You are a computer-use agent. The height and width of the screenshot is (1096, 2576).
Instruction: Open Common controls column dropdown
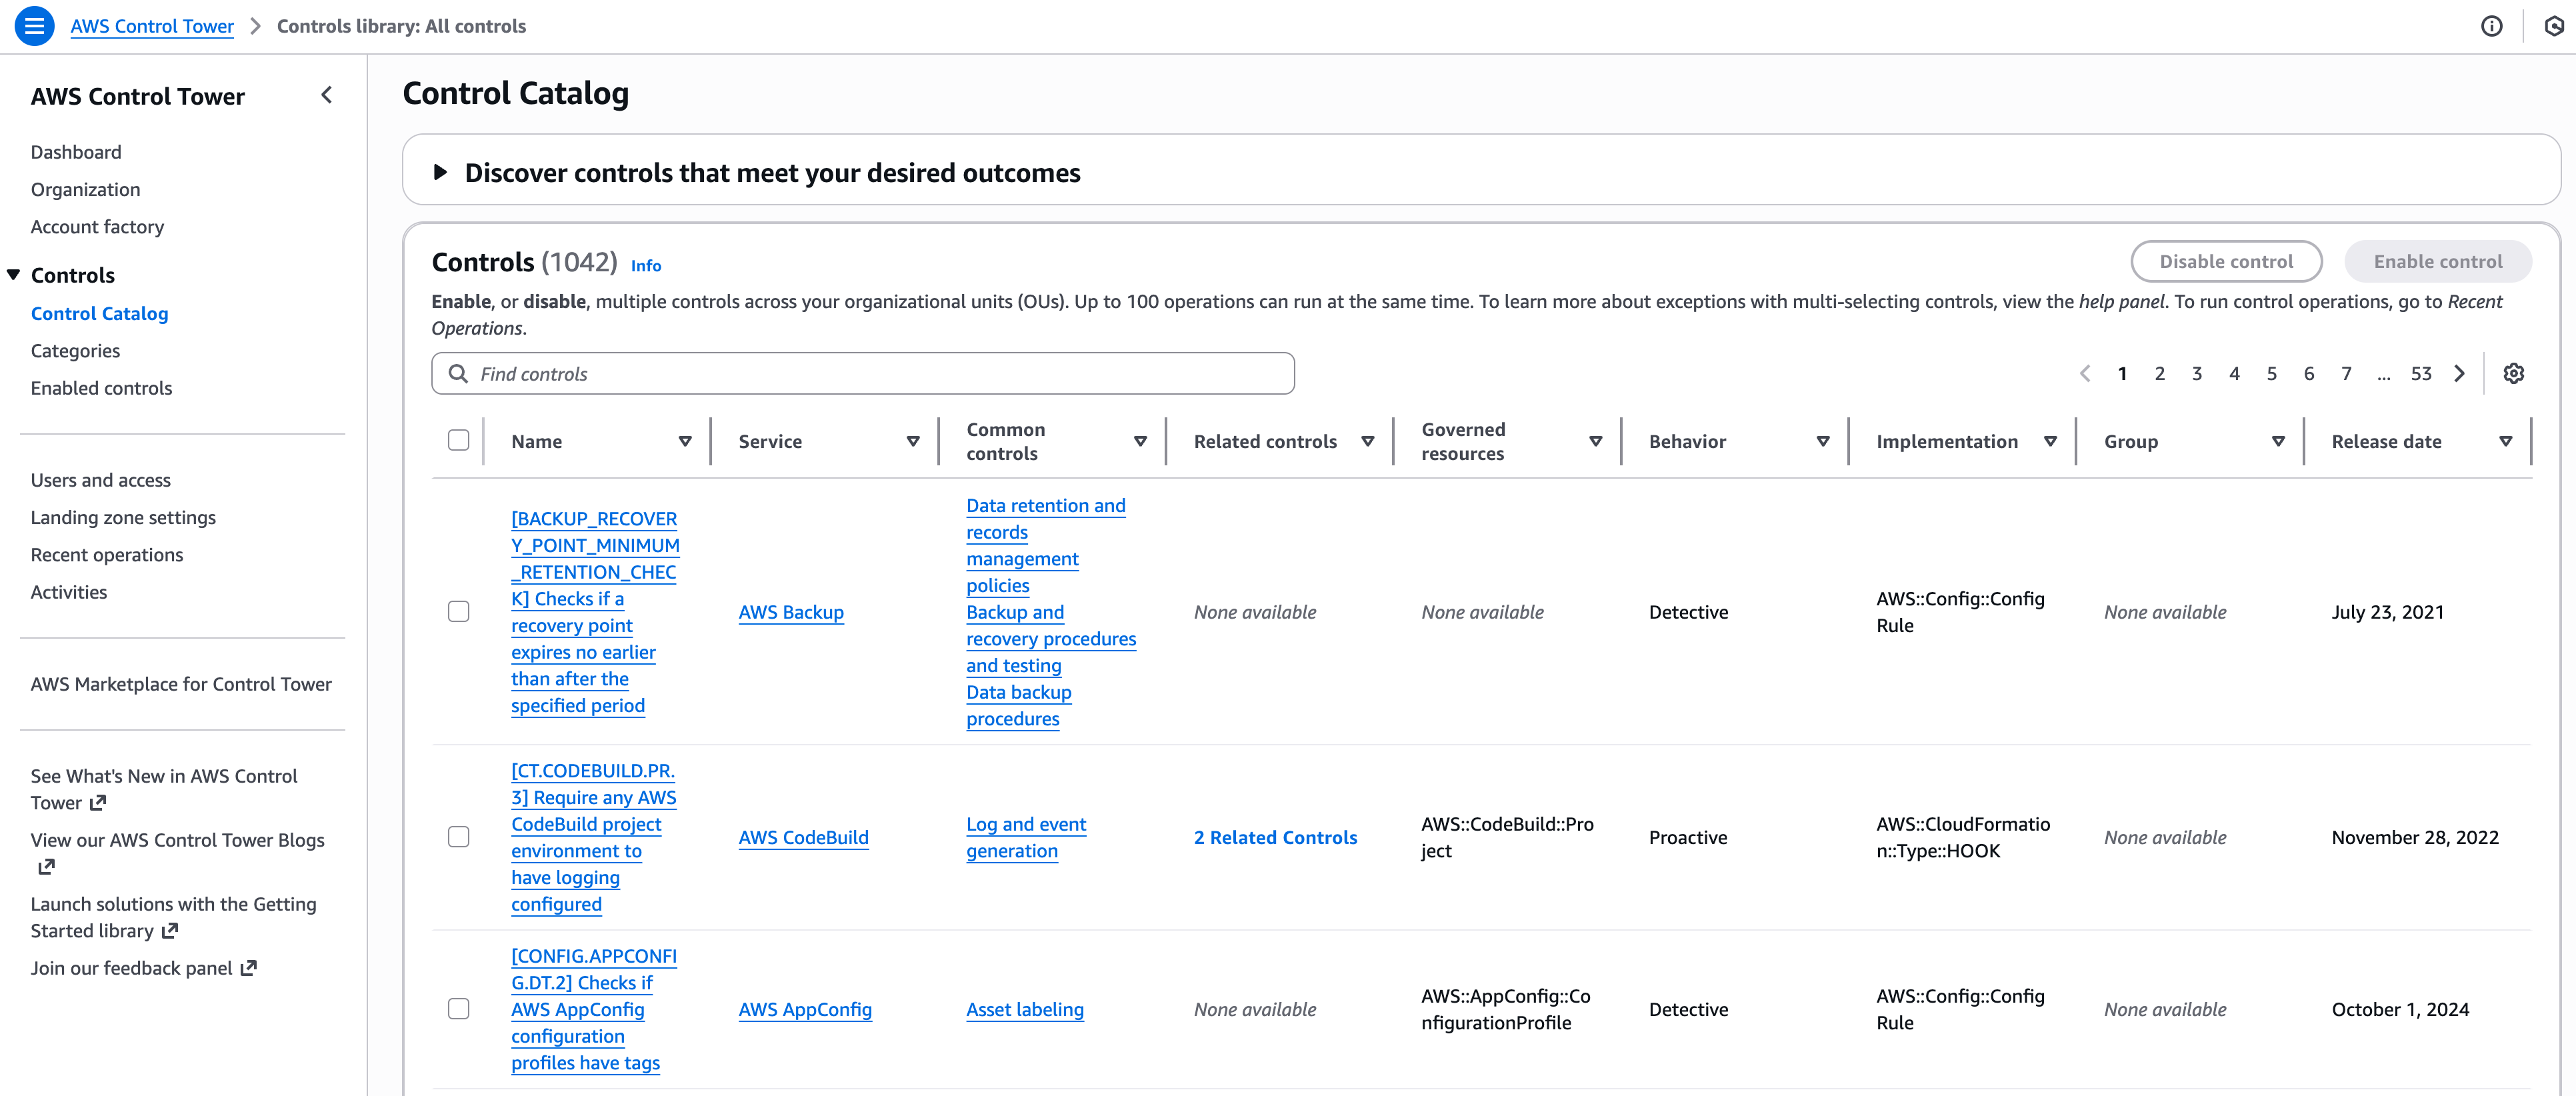coord(1140,441)
